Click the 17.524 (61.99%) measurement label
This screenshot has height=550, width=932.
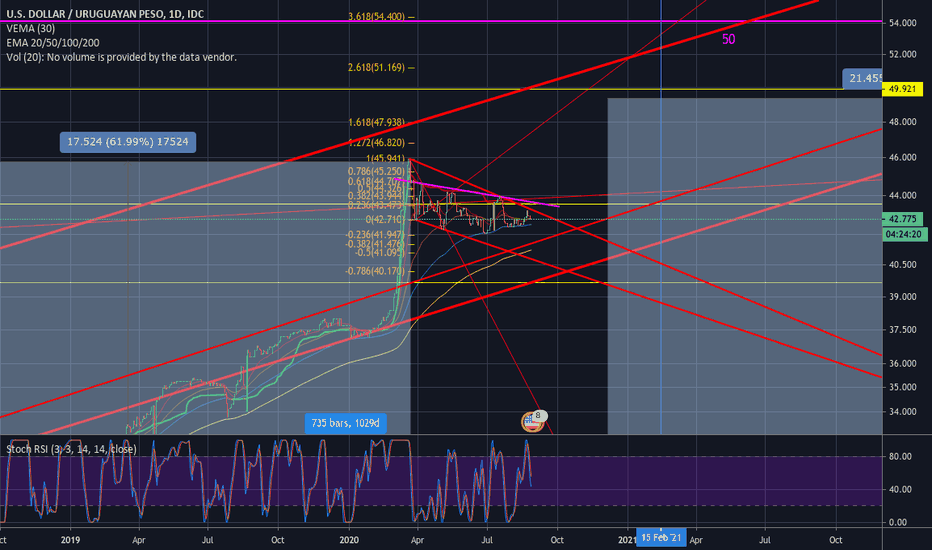[128, 142]
